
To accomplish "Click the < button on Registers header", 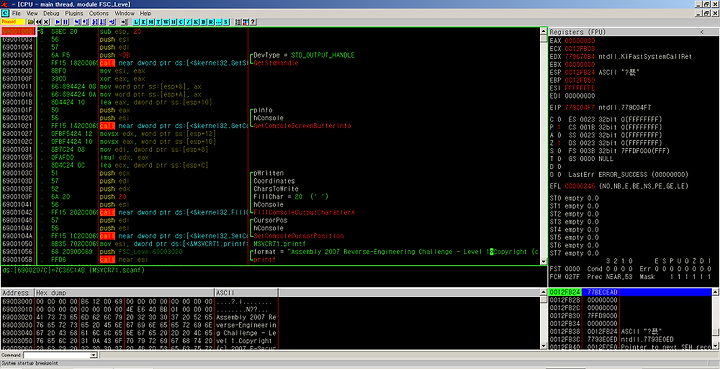I will (x=702, y=32).
